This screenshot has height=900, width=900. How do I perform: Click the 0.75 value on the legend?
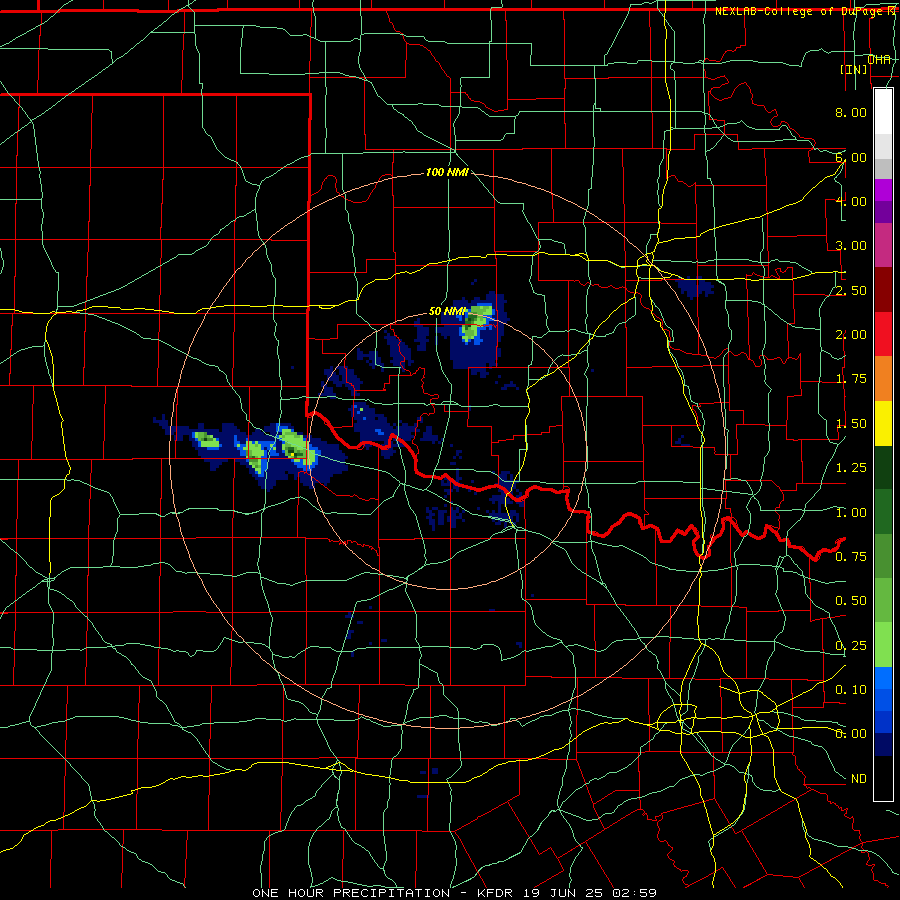coord(851,557)
